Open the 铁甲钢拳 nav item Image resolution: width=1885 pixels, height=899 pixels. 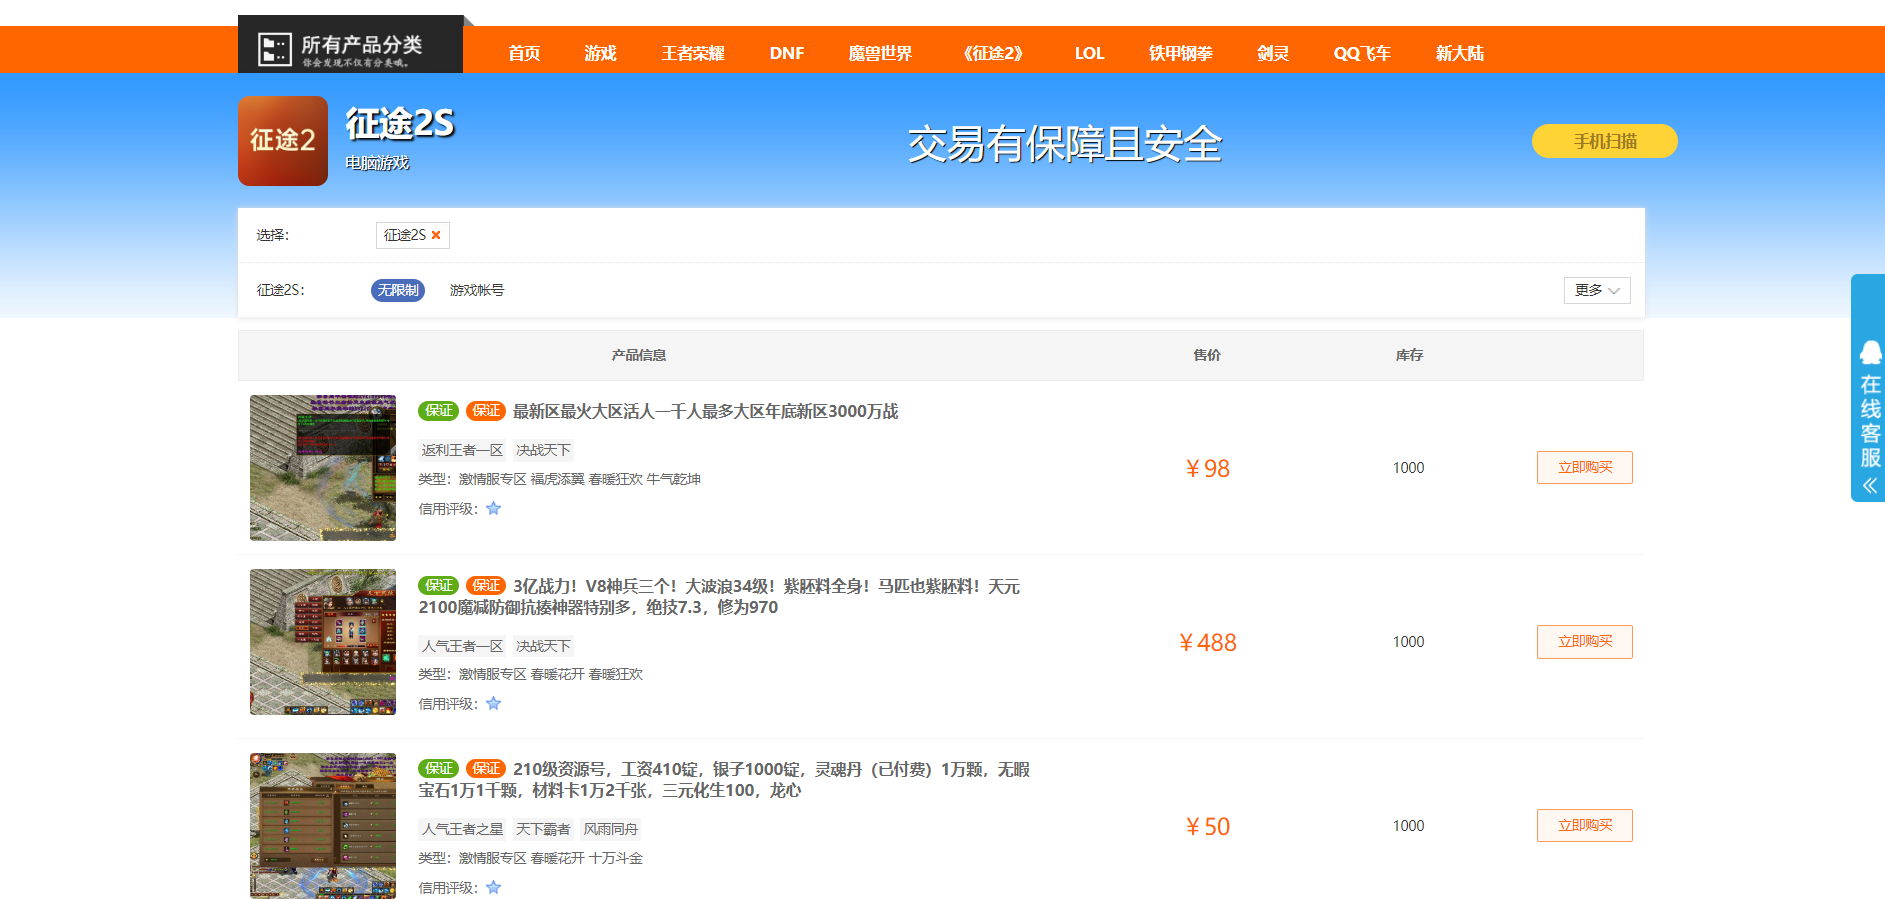(1180, 53)
